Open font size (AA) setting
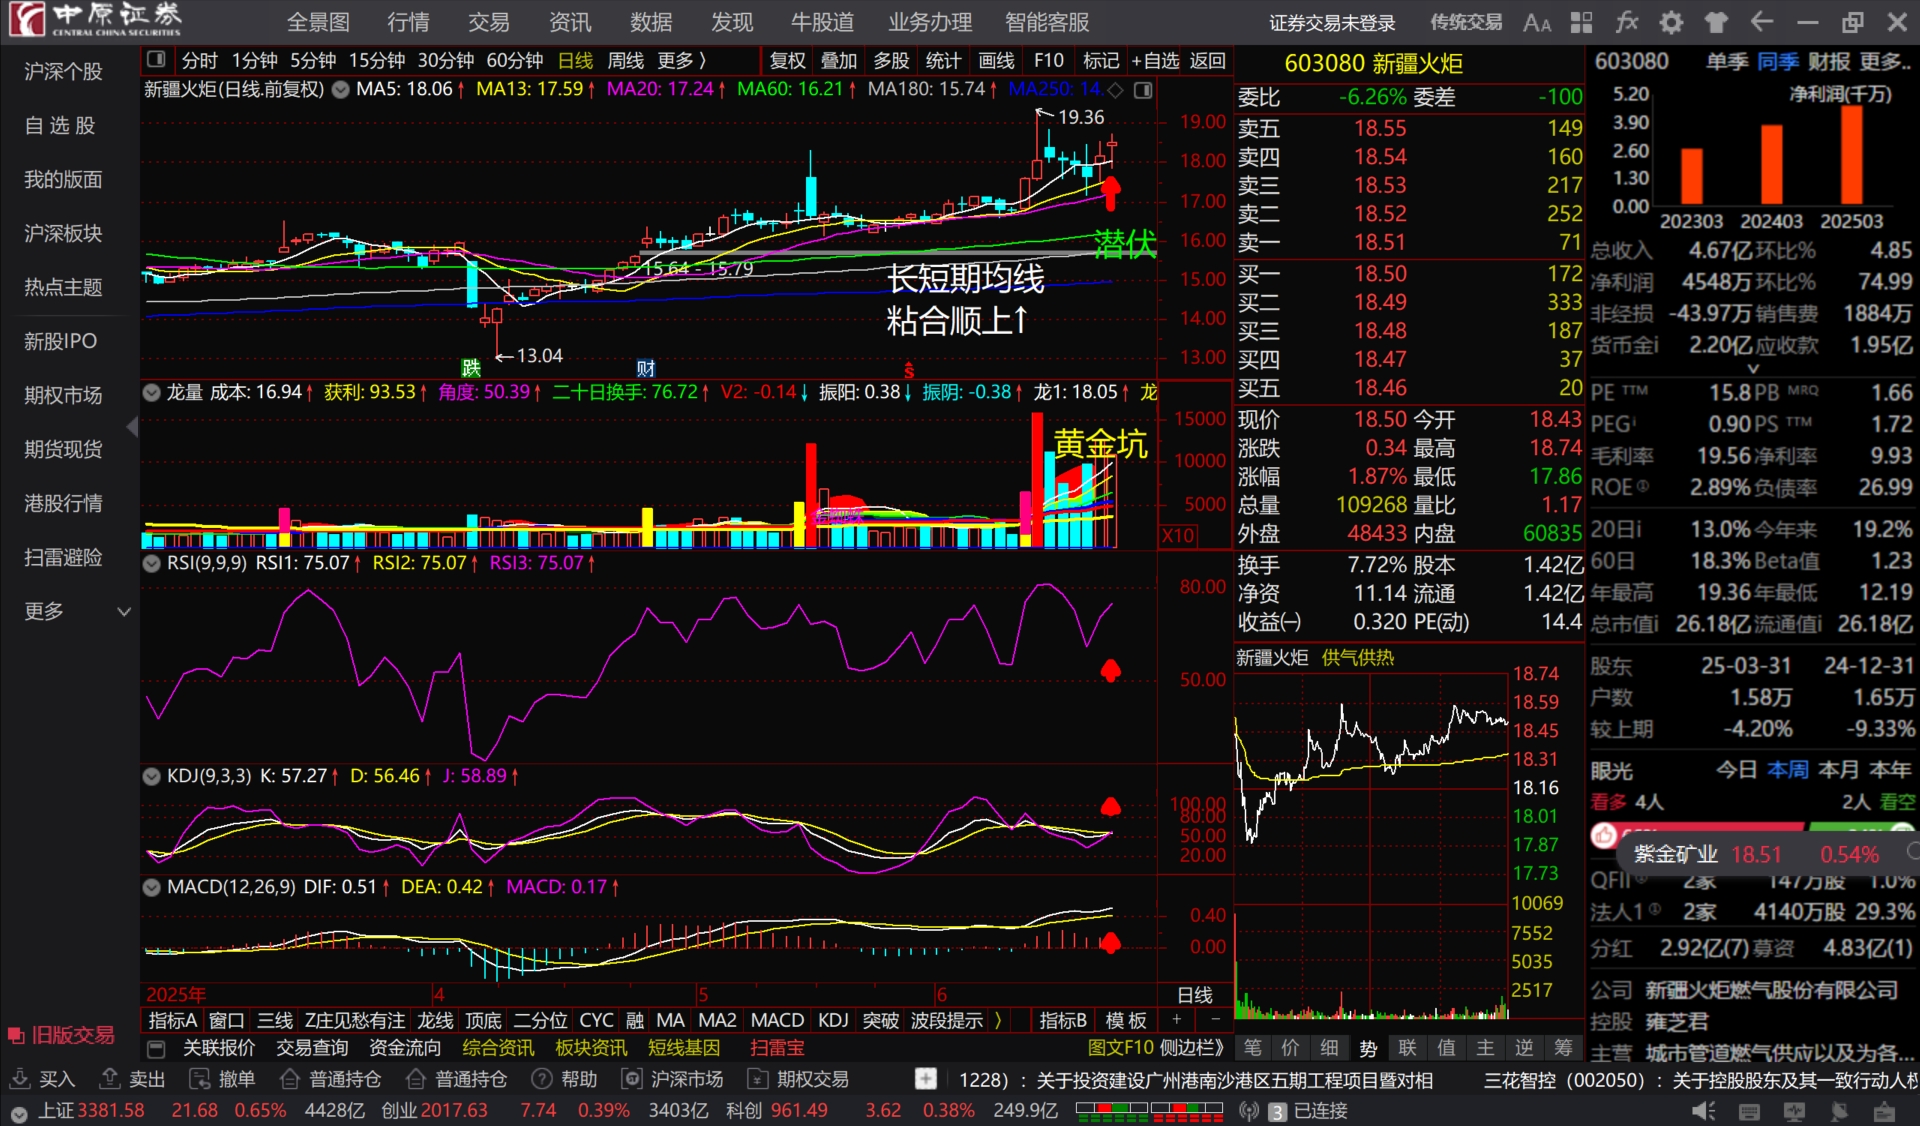The height and width of the screenshot is (1126, 1920). (1536, 22)
